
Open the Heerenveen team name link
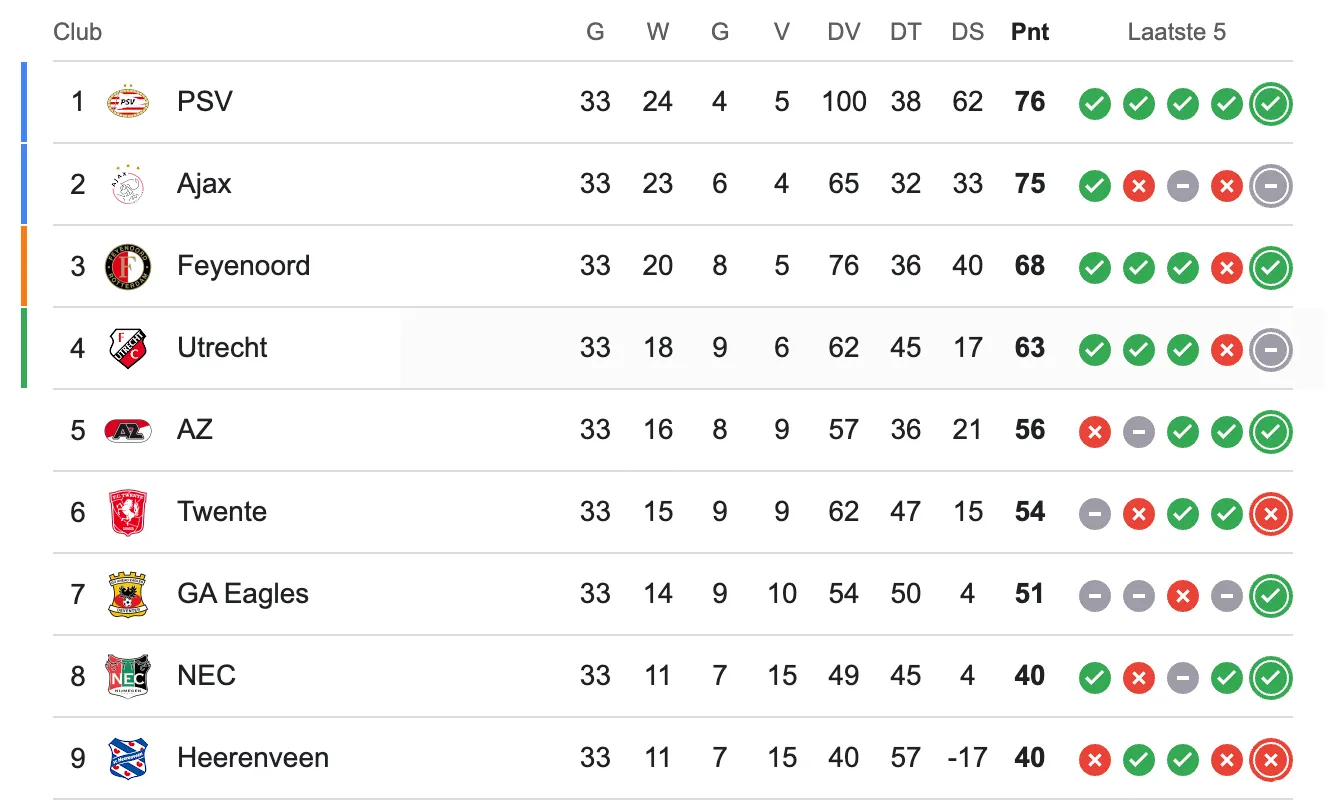(x=253, y=758)
